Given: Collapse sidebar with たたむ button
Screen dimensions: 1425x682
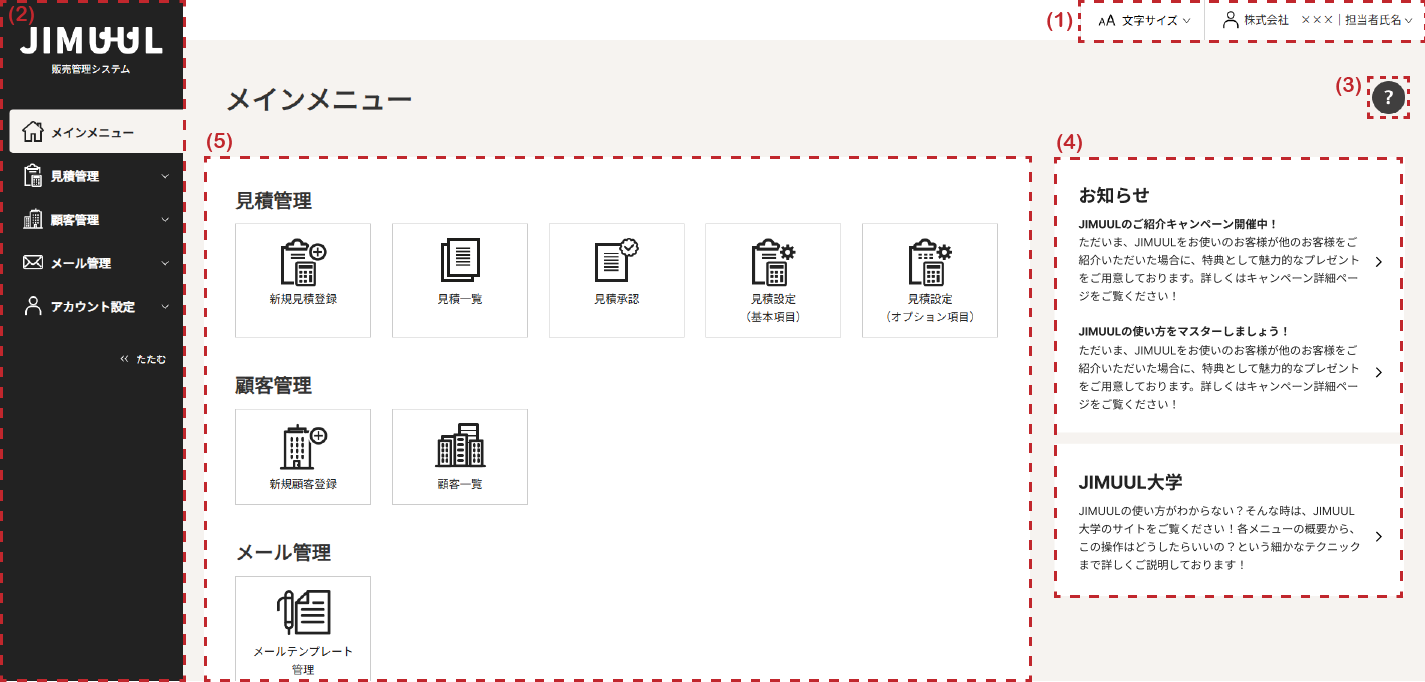Looking at the screenshot, I should 143,358.
